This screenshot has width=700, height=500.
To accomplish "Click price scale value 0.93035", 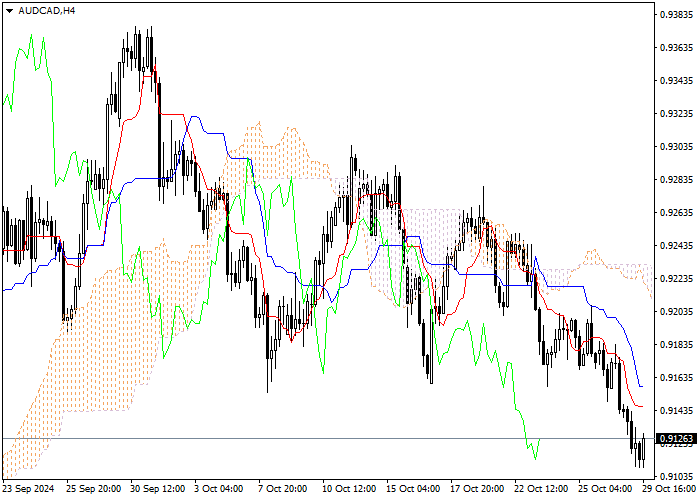I will coord(676,146).
